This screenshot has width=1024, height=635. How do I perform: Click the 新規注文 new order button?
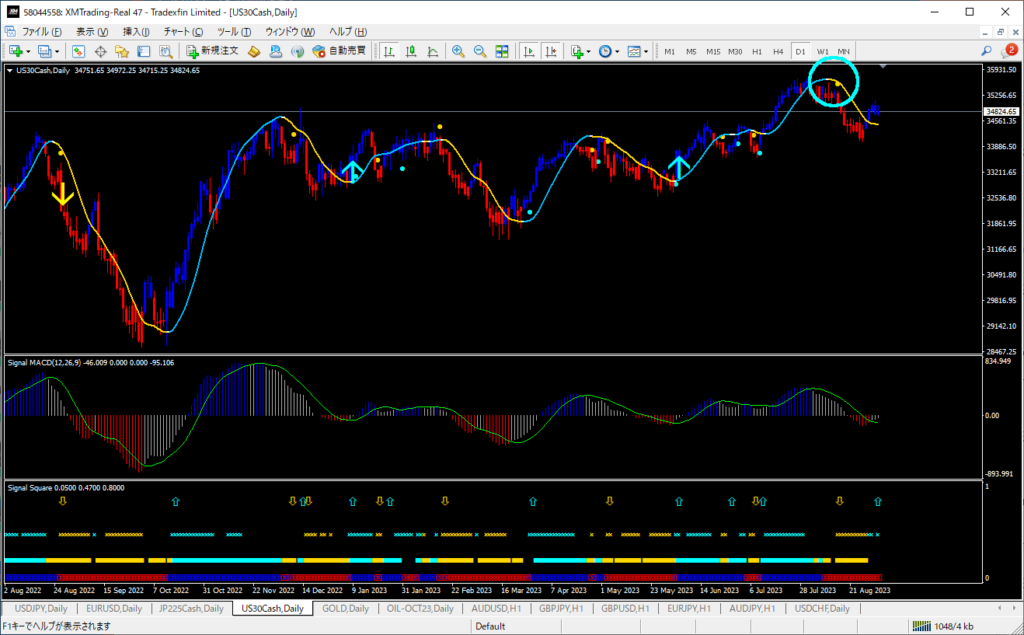(212, 52)
